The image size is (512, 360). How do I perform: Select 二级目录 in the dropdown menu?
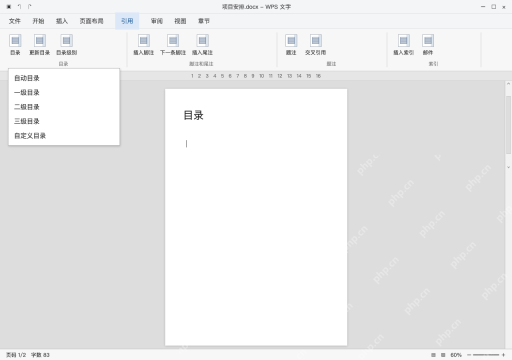pyautogui.click(x=64, y=107)
